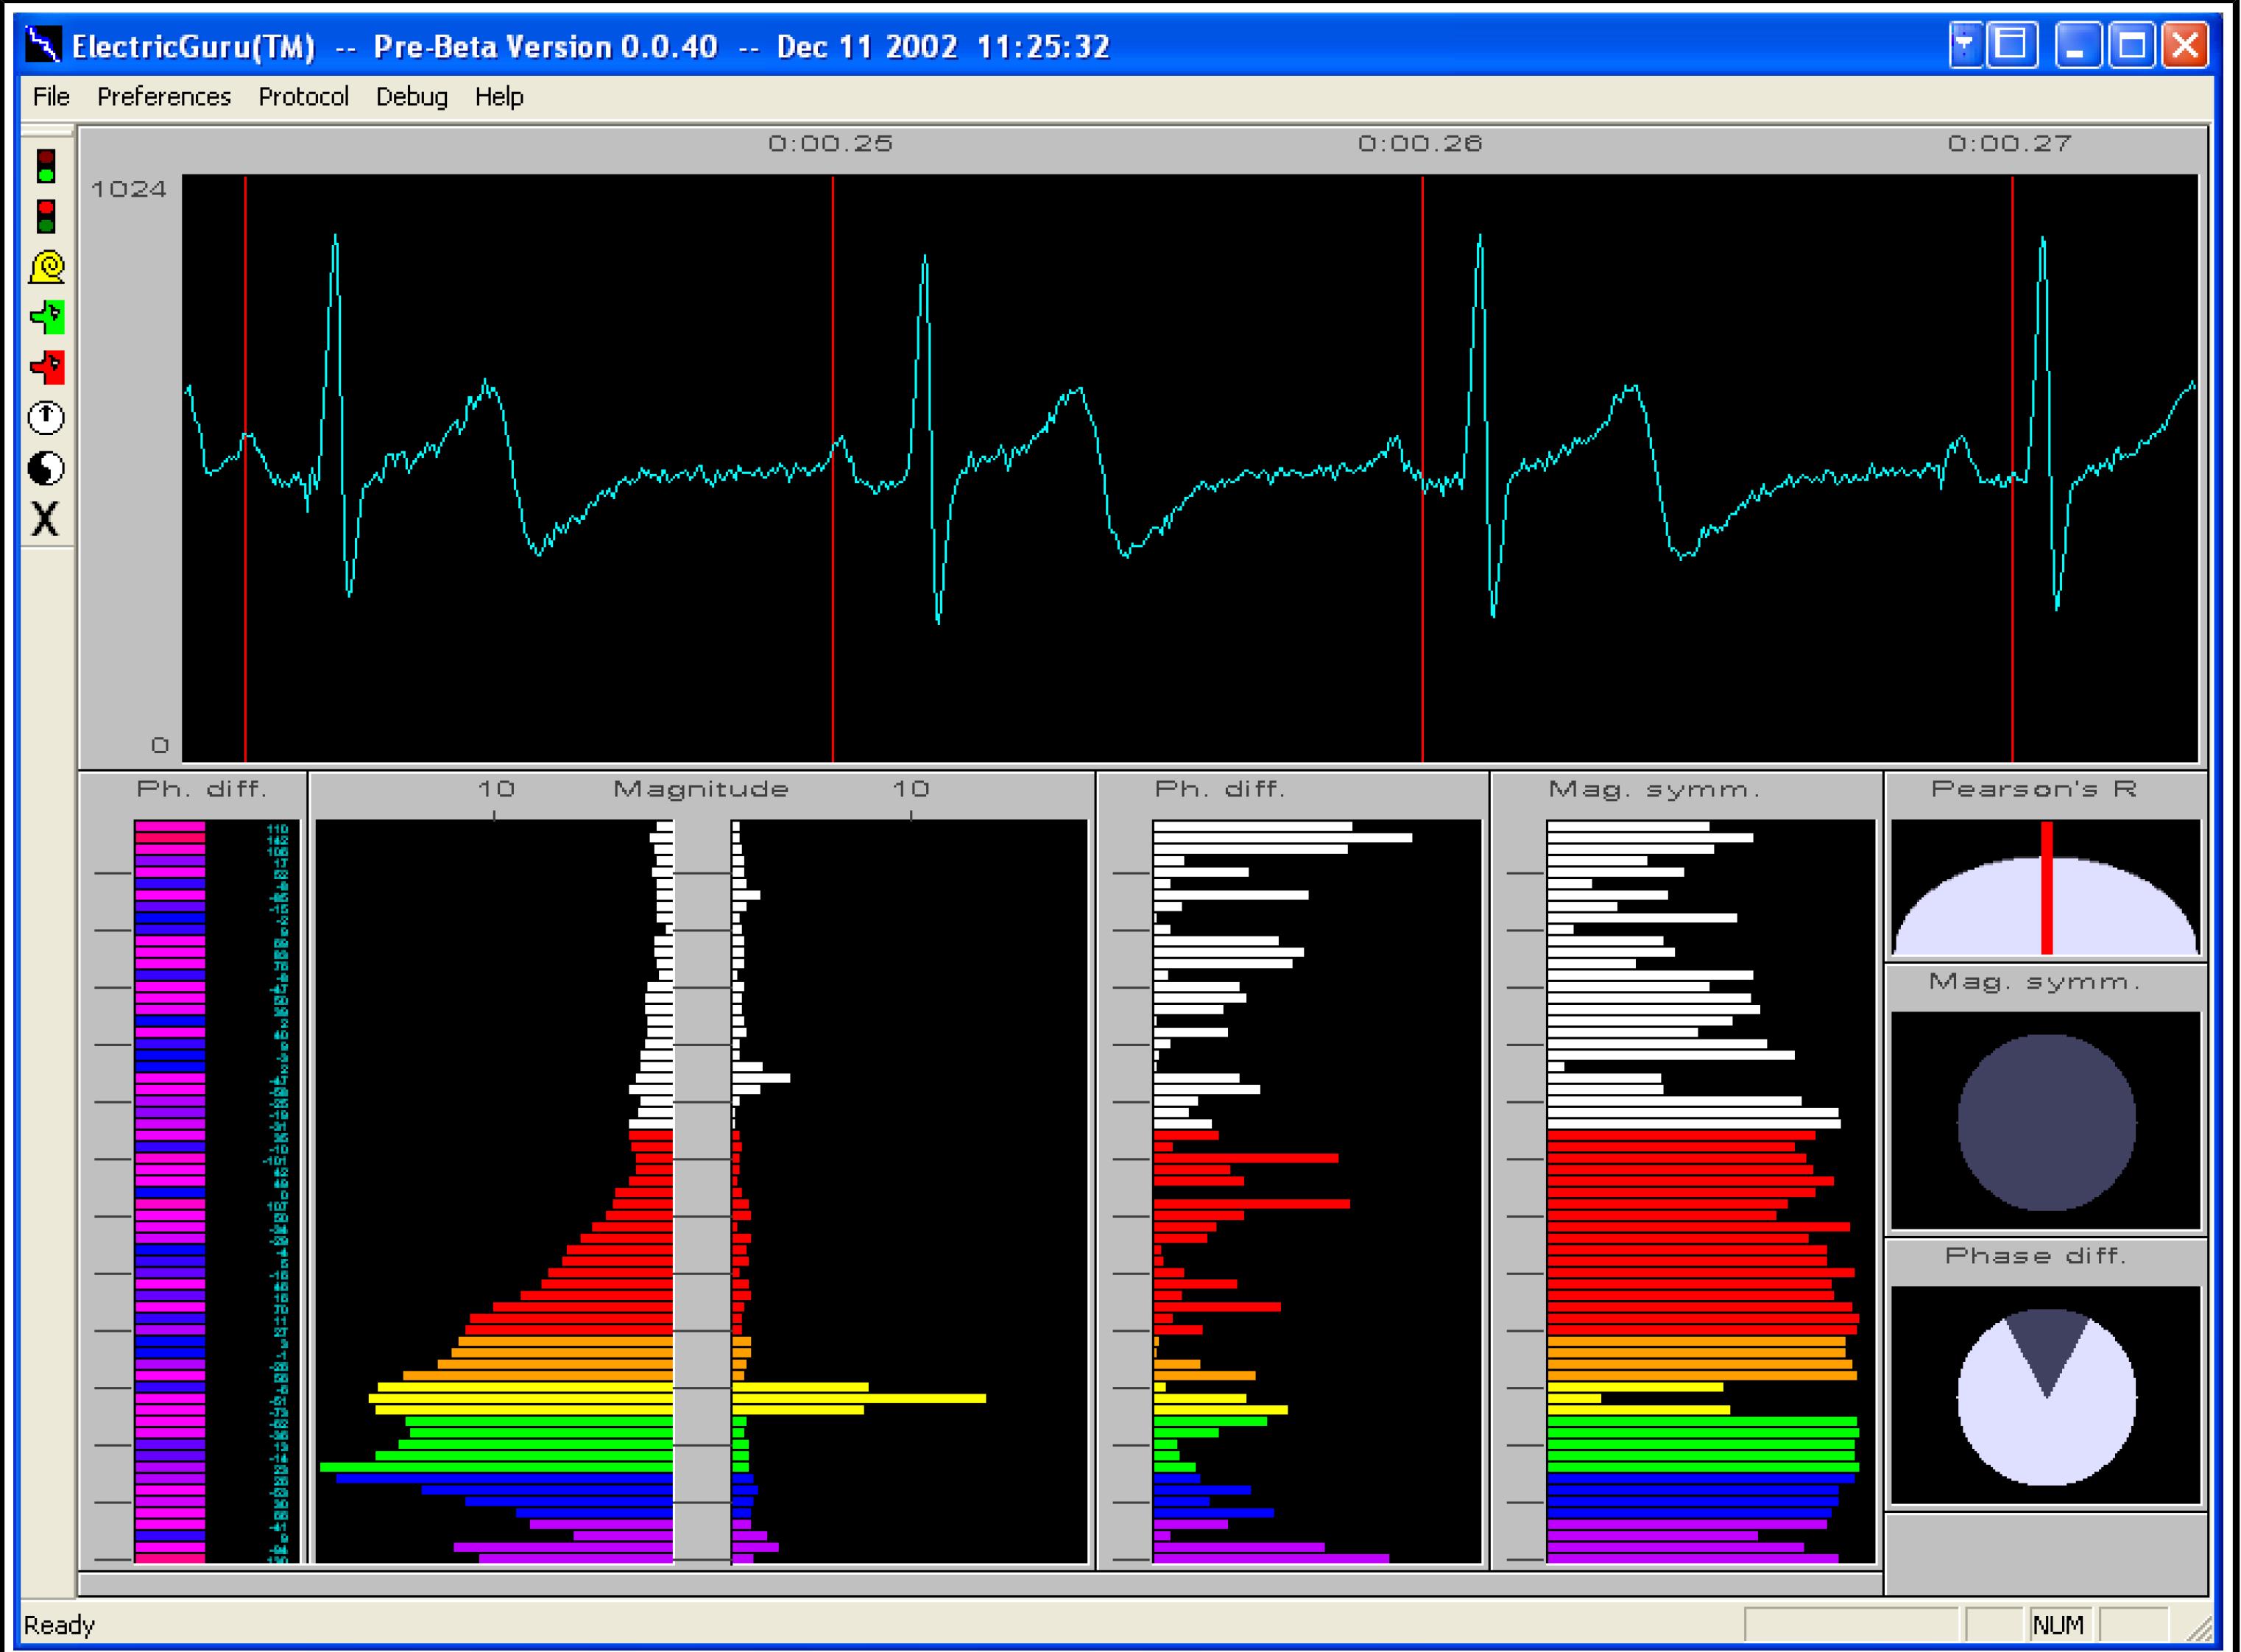2241x1652 pixels.
Task: Click the Phase diff. gauge heading
Action: point(2036,1256)
